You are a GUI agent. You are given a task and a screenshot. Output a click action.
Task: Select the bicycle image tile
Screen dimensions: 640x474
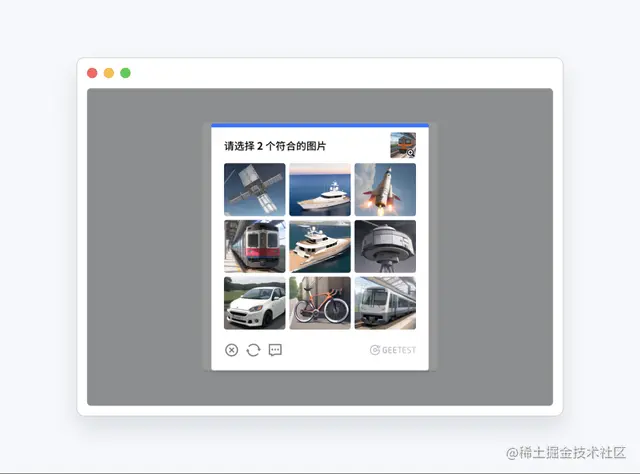[320, 303]
